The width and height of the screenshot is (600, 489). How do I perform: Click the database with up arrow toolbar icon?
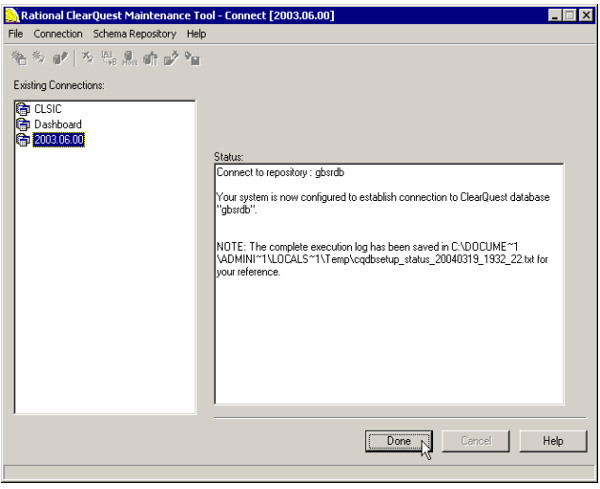tap(150, 59)
